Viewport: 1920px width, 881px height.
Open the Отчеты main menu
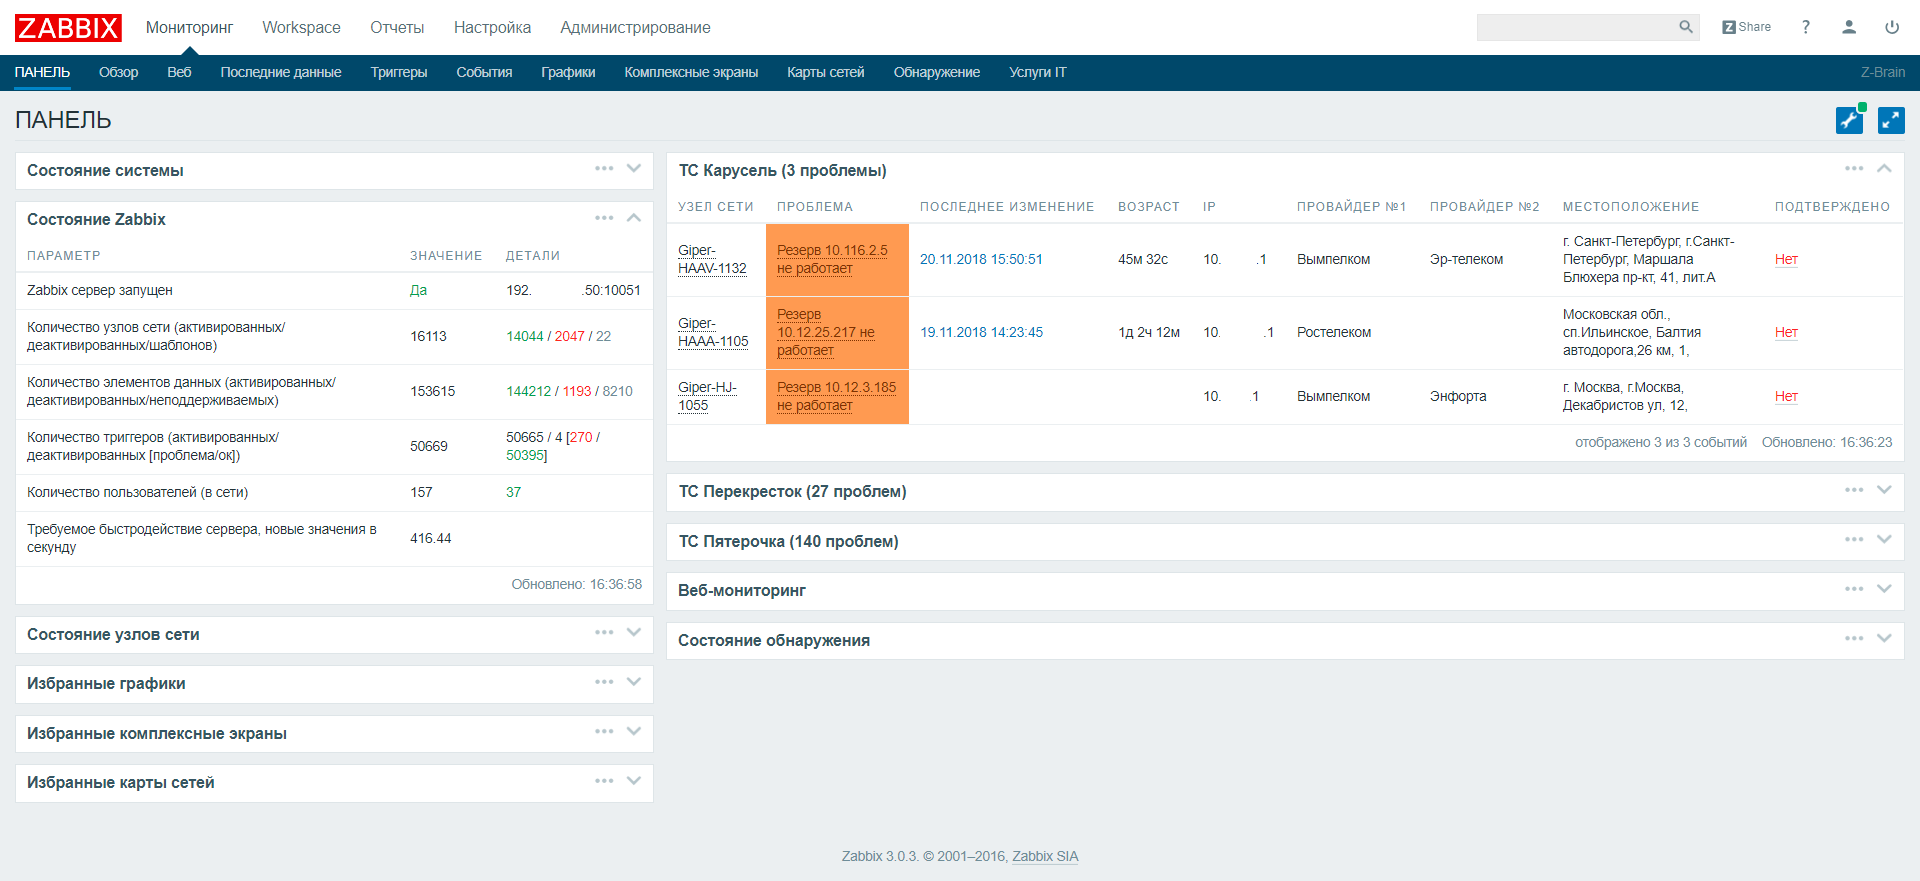pos(397,28)
